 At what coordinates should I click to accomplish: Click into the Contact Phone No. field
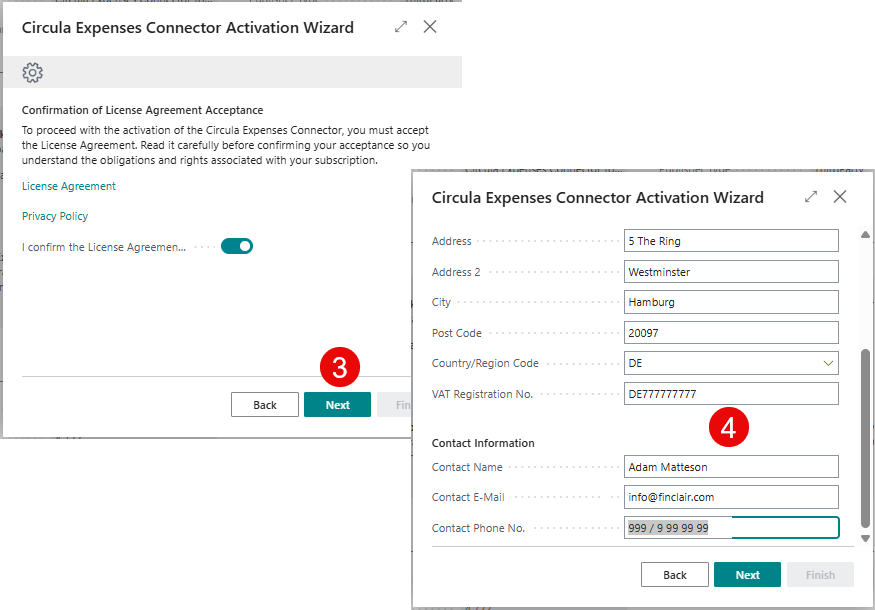731,527
